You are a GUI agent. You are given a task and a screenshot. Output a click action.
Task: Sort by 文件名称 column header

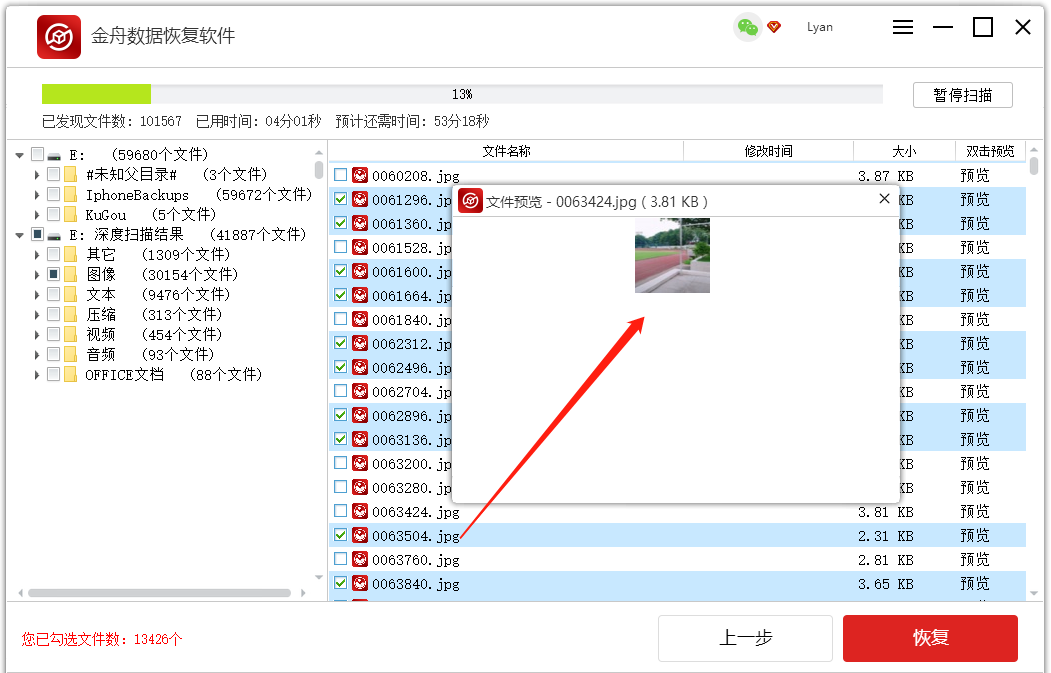click(x=506, y=151)
